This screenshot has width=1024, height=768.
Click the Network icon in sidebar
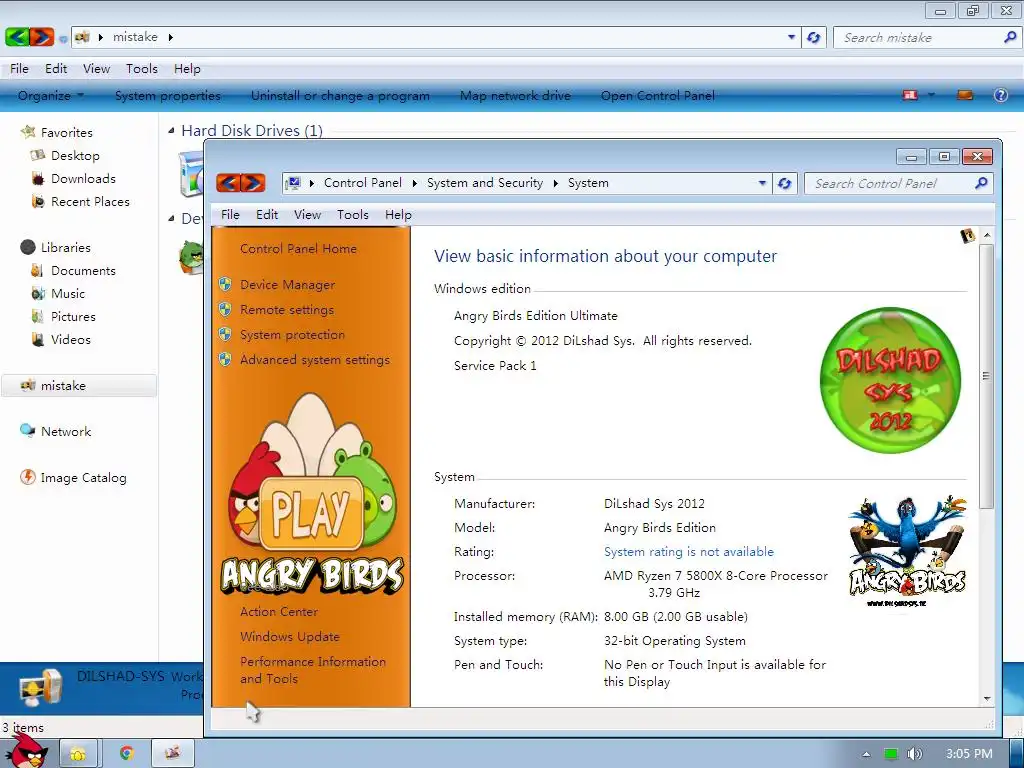click(27, 430)
